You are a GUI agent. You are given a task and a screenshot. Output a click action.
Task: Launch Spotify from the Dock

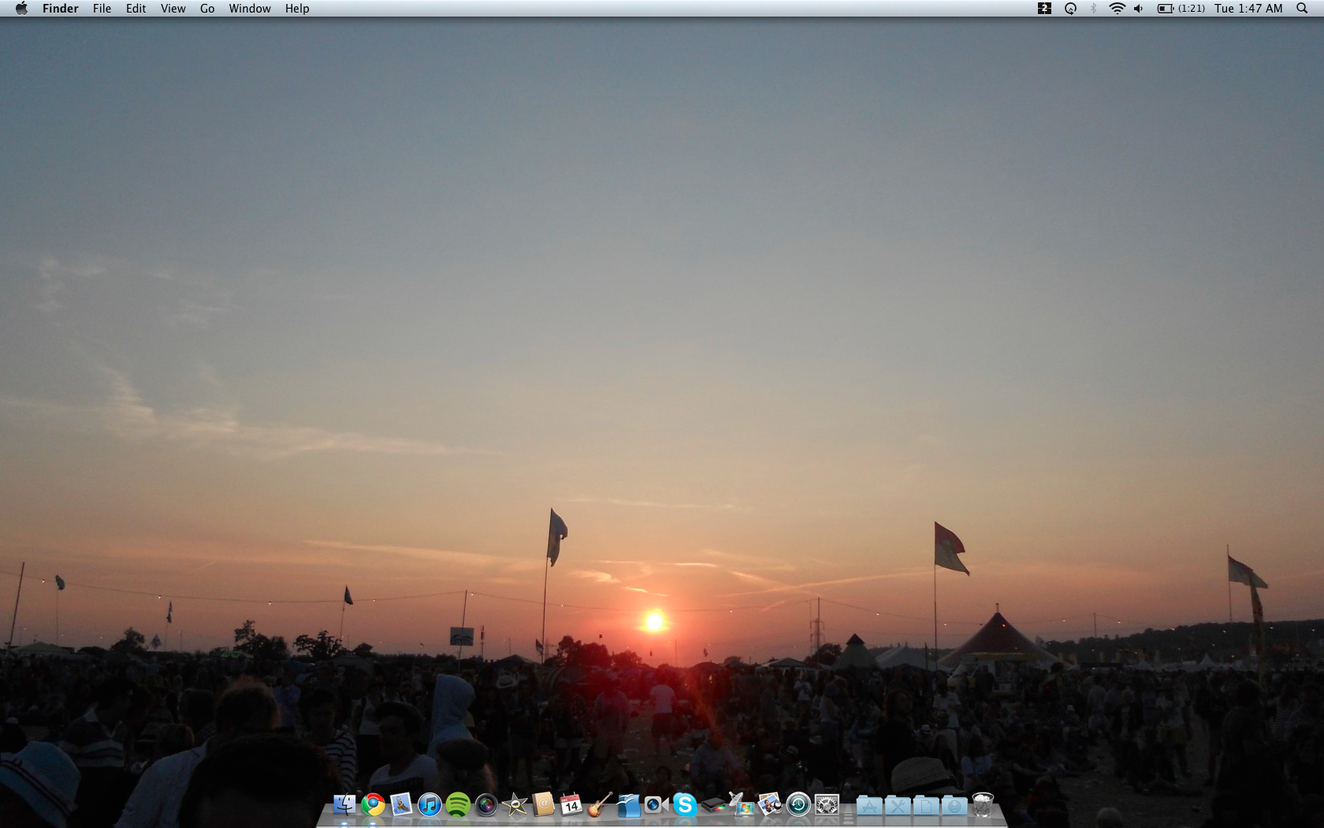click(x=458, y=804)
